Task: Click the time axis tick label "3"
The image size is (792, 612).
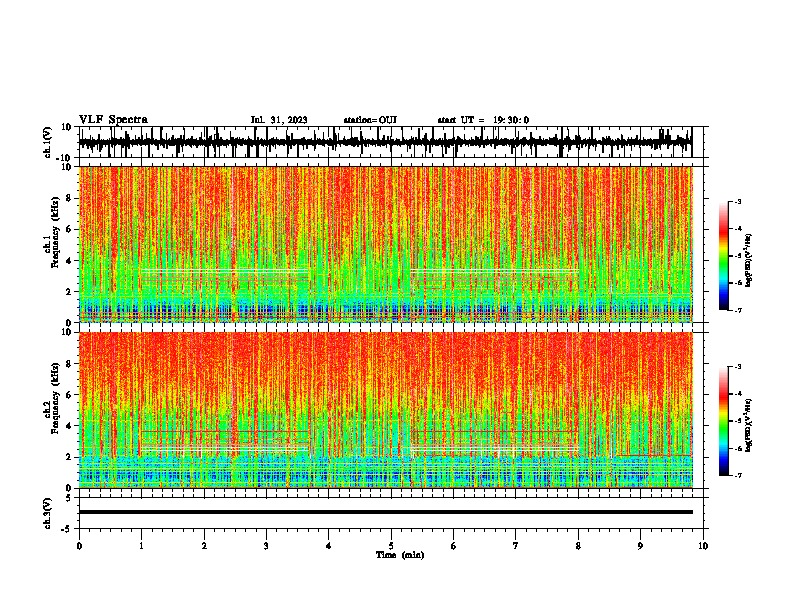Action: pyautogui.click(x=266, y=546)
